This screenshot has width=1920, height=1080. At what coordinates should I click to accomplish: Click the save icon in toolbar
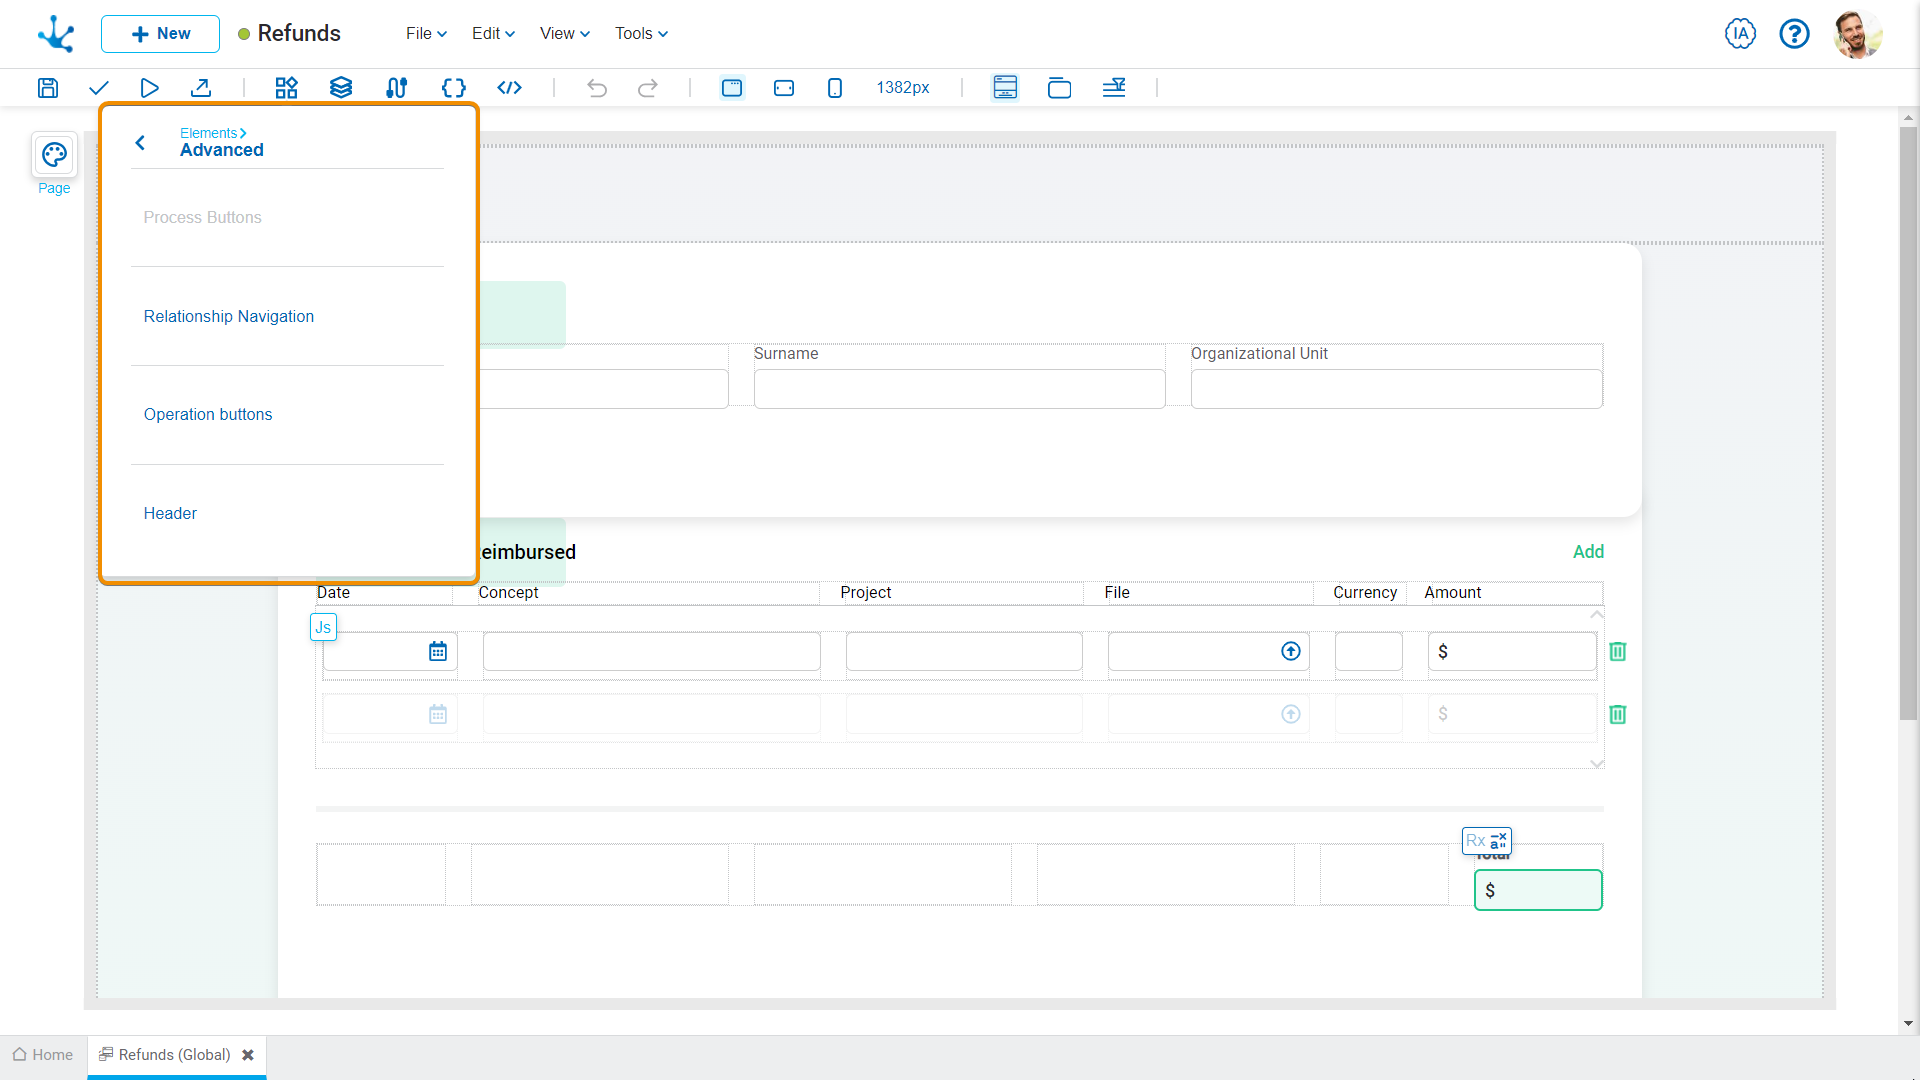47,87
